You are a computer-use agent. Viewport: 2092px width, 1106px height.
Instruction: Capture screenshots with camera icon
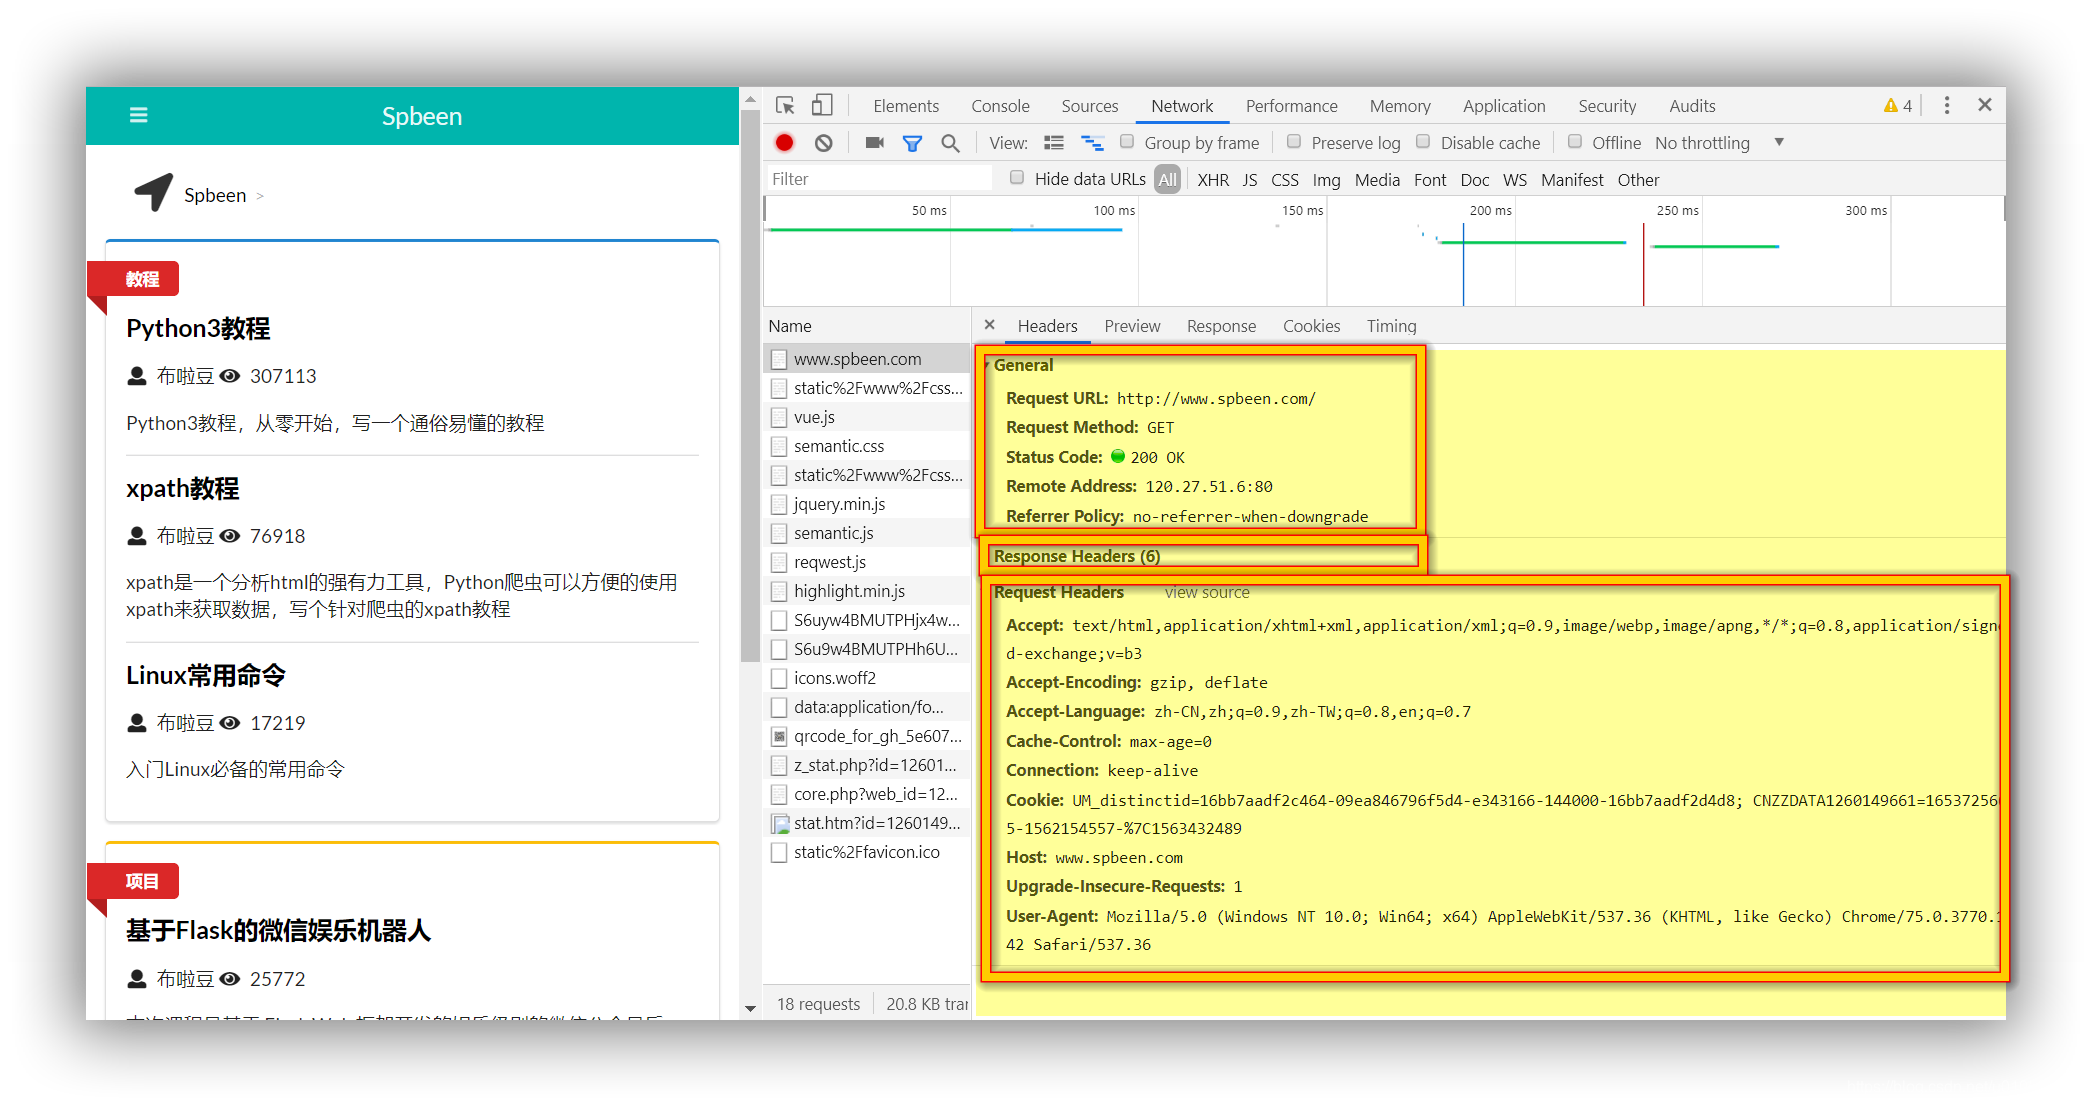[875, 143]
